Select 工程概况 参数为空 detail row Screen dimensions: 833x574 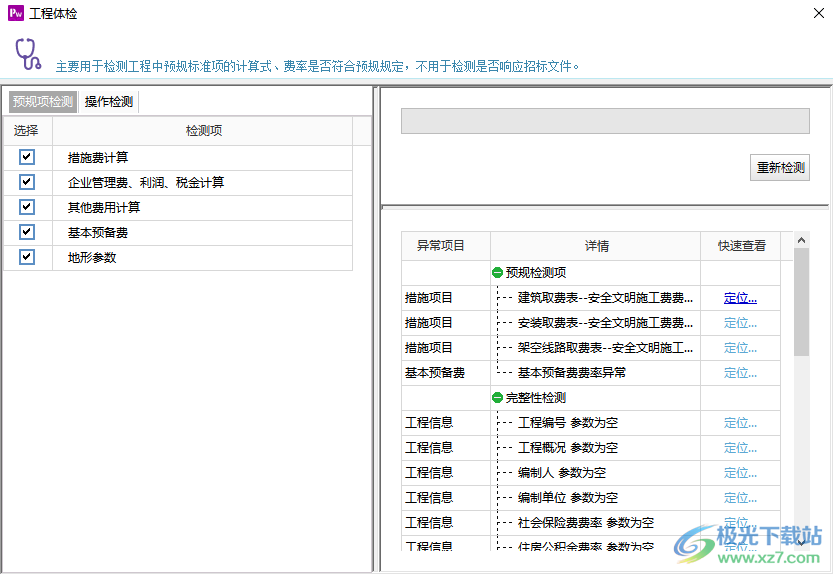pyautogui.click(x=568, y=448)
